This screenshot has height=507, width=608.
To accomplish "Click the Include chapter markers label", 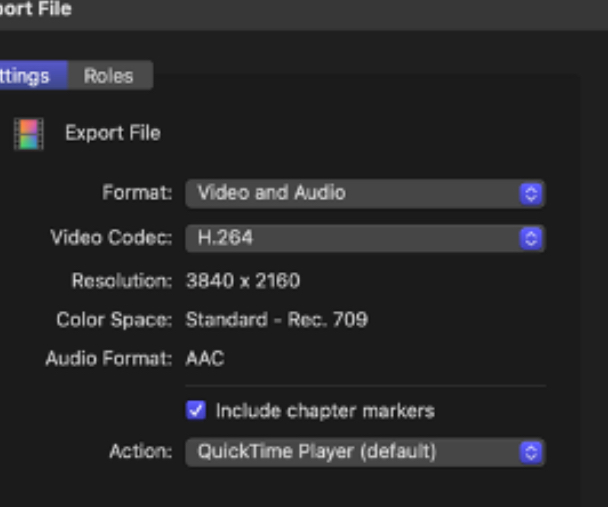I will (x=325, y=411).
